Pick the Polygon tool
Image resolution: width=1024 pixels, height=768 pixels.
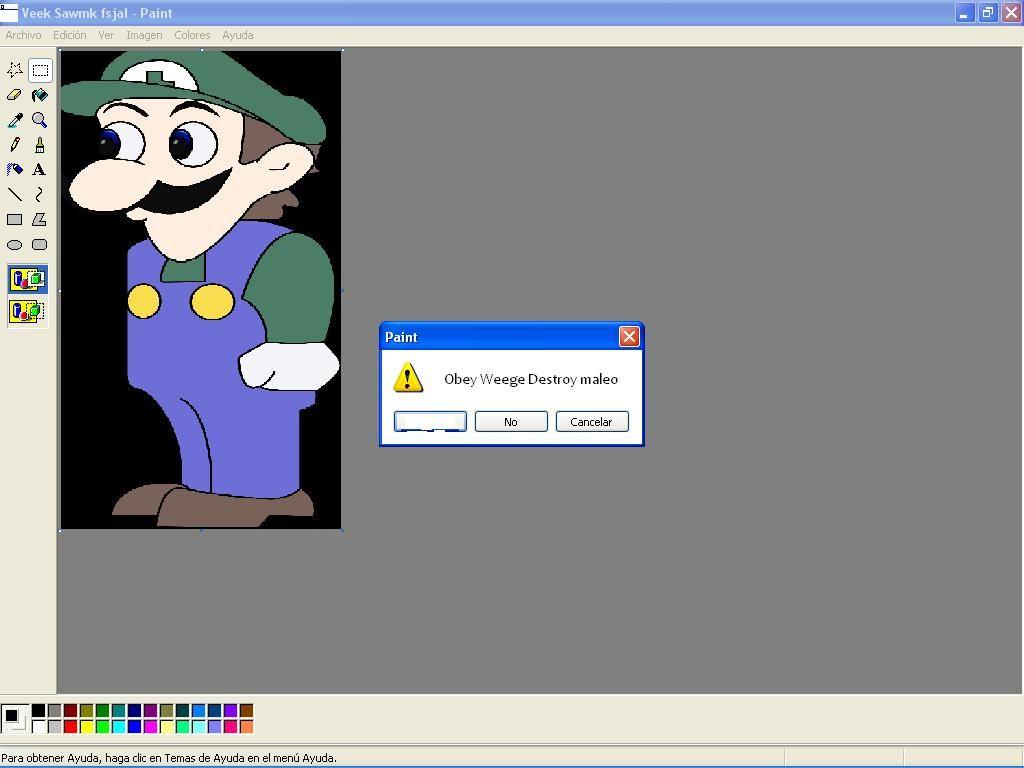click(x=40, y=219)
